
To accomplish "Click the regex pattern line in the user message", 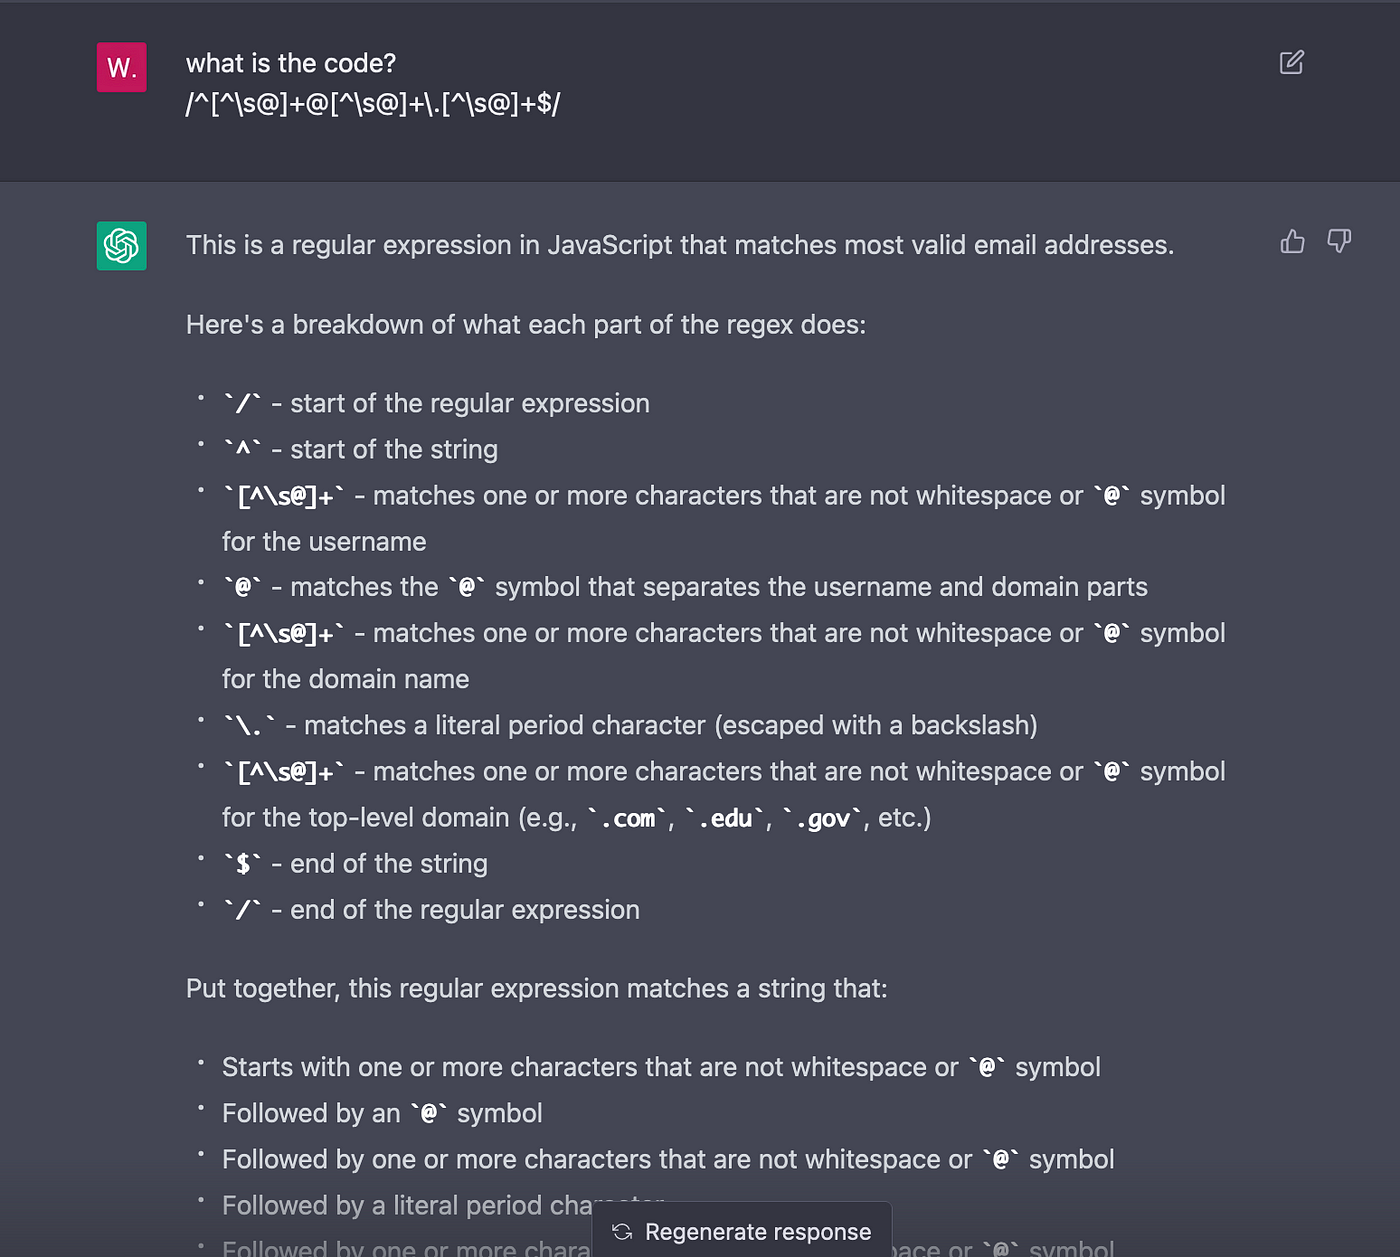I will point(373,103).
